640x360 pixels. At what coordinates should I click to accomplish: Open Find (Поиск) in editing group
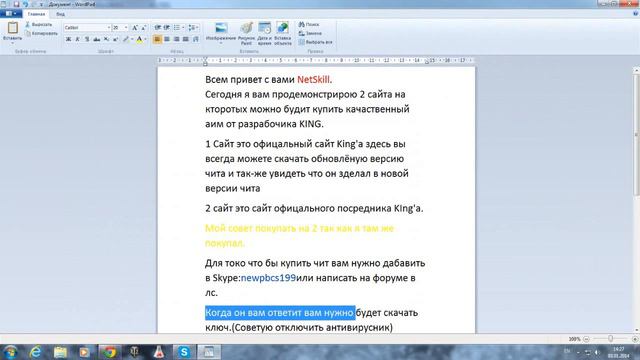click(309, 24)
